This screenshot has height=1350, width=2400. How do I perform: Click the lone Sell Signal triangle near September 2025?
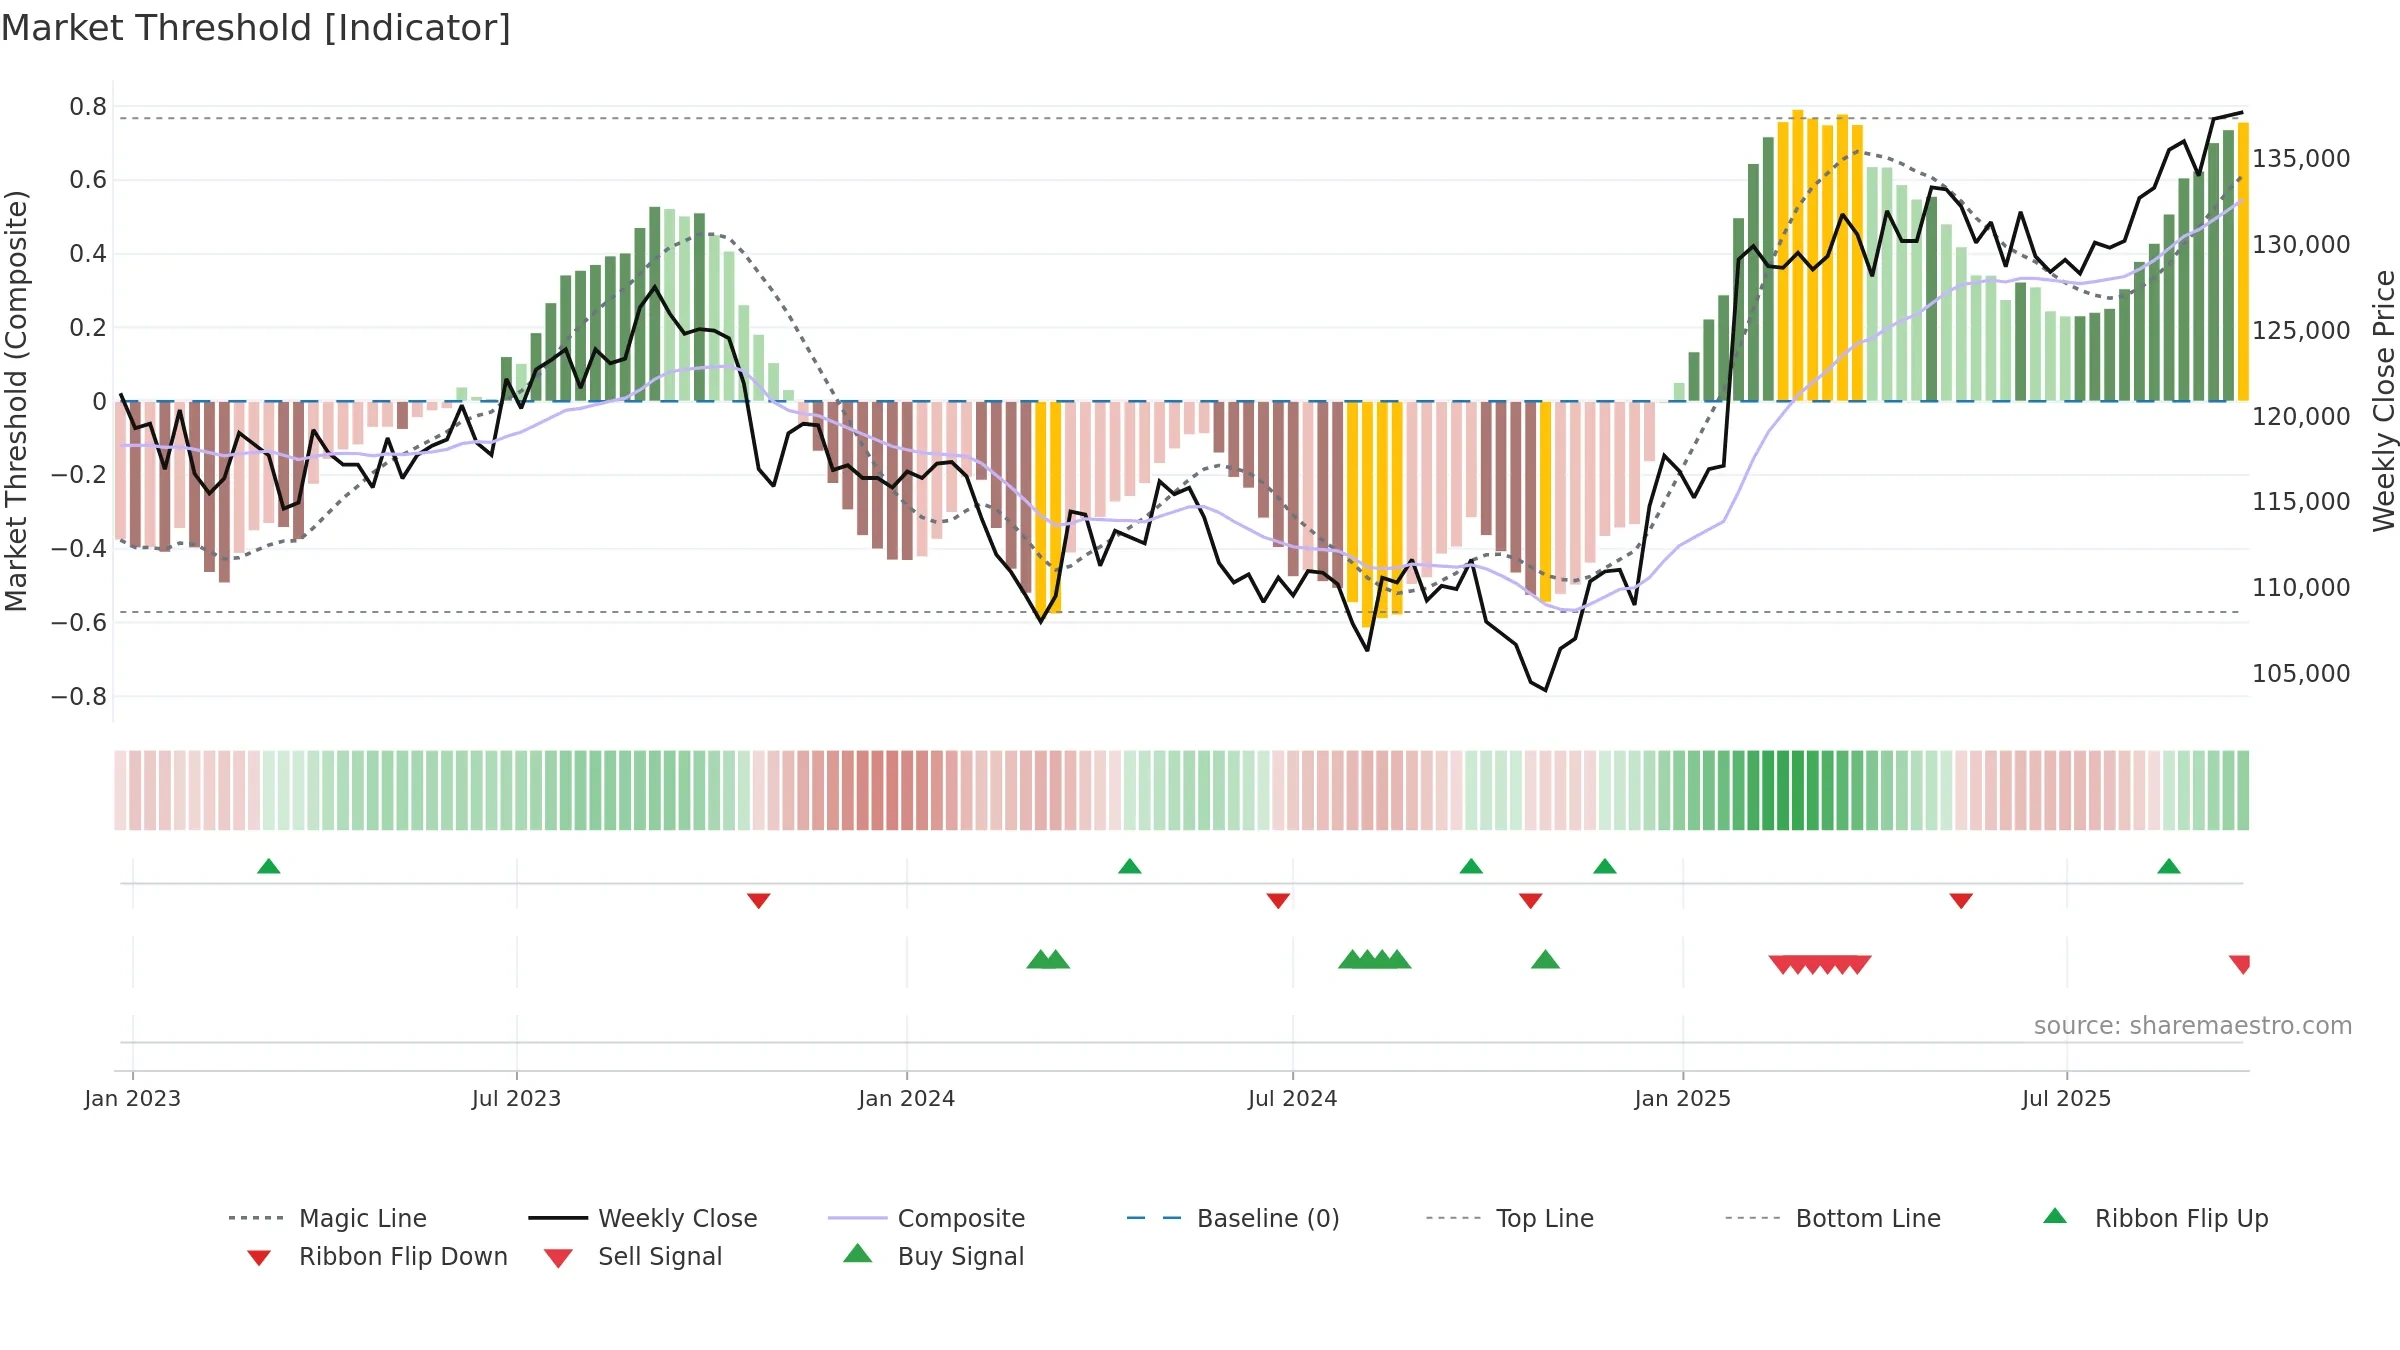2239,965
